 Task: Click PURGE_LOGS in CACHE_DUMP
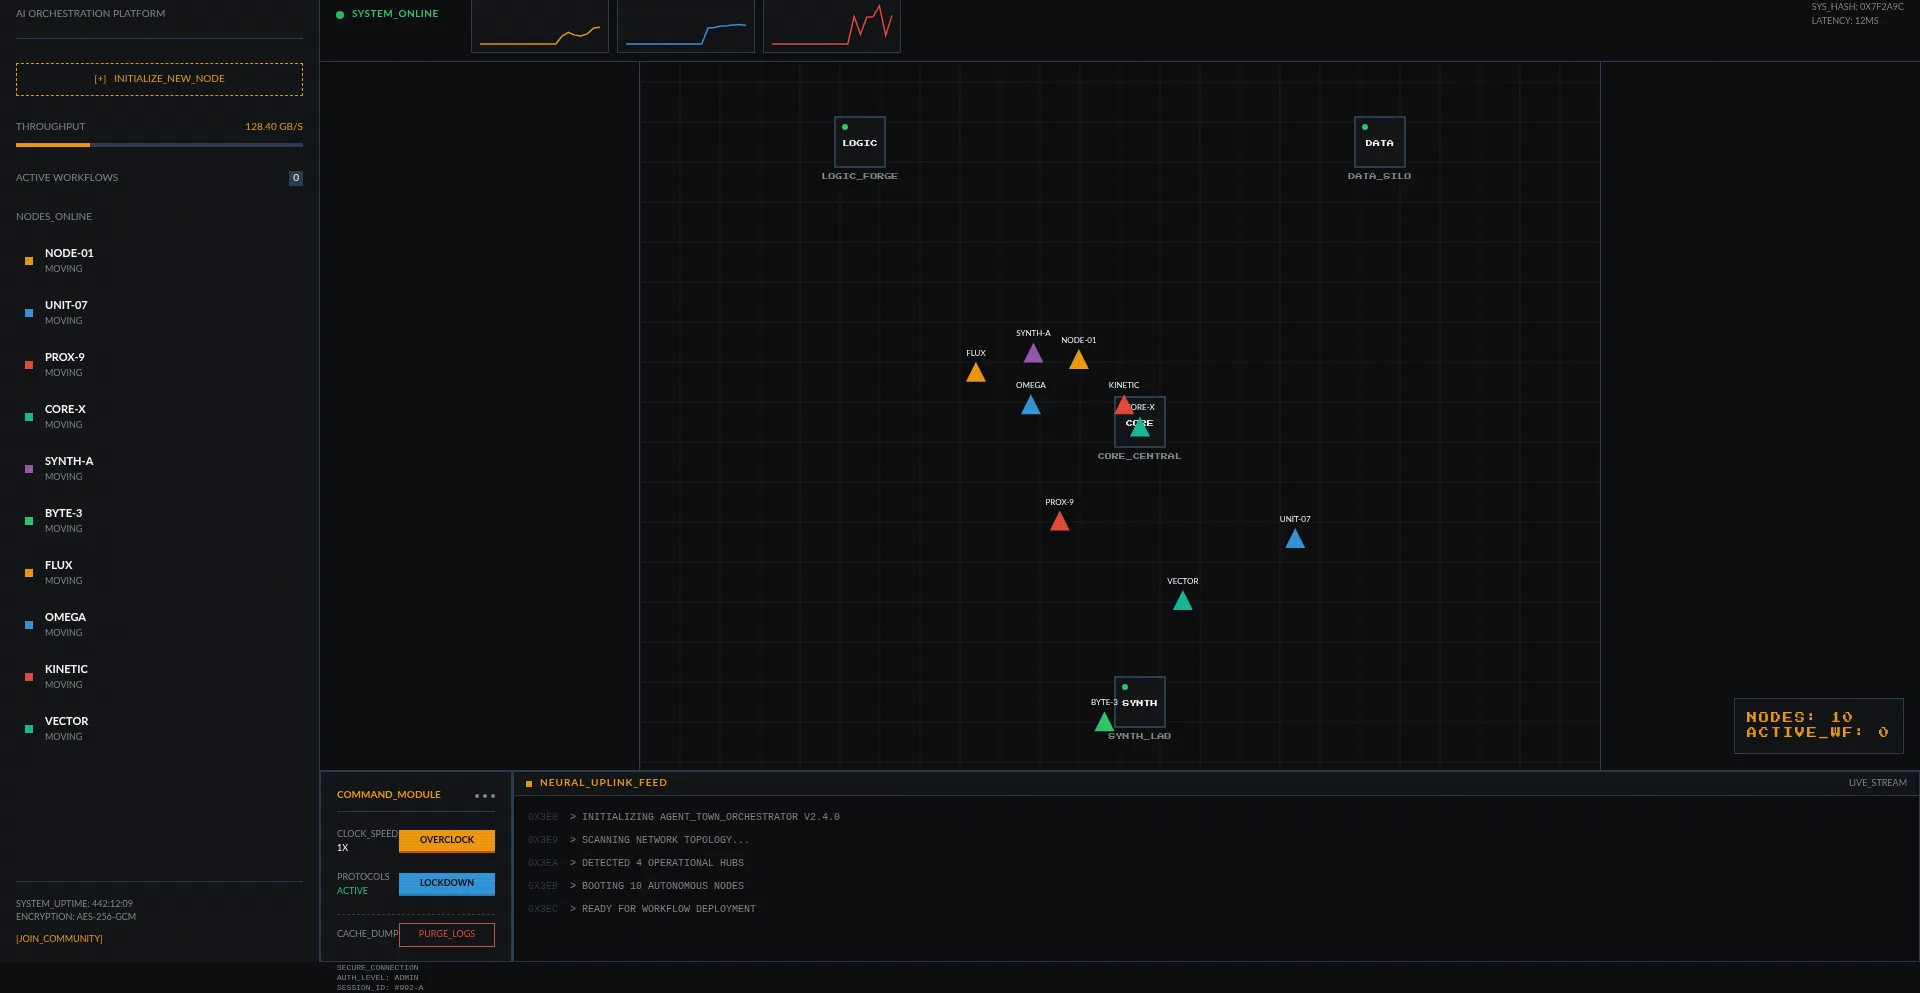coord(447,933)
